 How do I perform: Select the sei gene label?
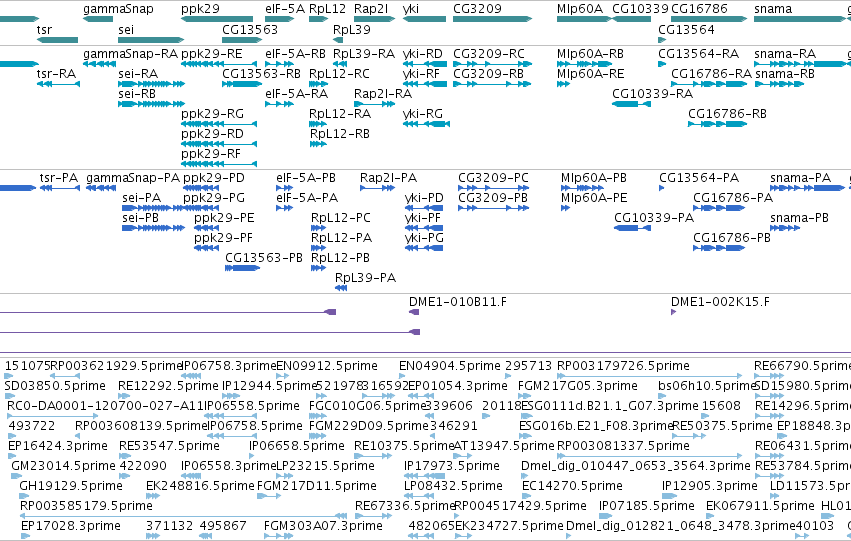[x=126, y=29]
